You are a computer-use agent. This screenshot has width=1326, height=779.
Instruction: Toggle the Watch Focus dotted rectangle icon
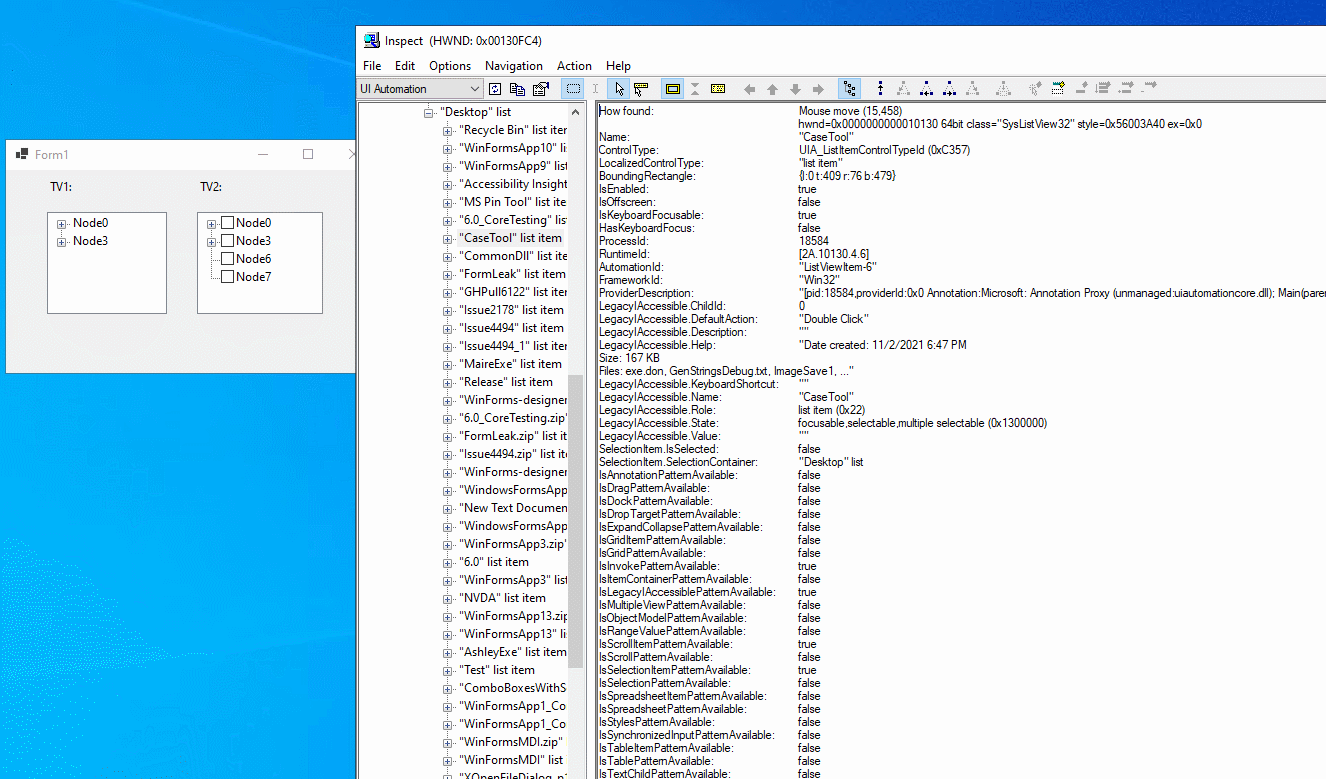(573, 89)
